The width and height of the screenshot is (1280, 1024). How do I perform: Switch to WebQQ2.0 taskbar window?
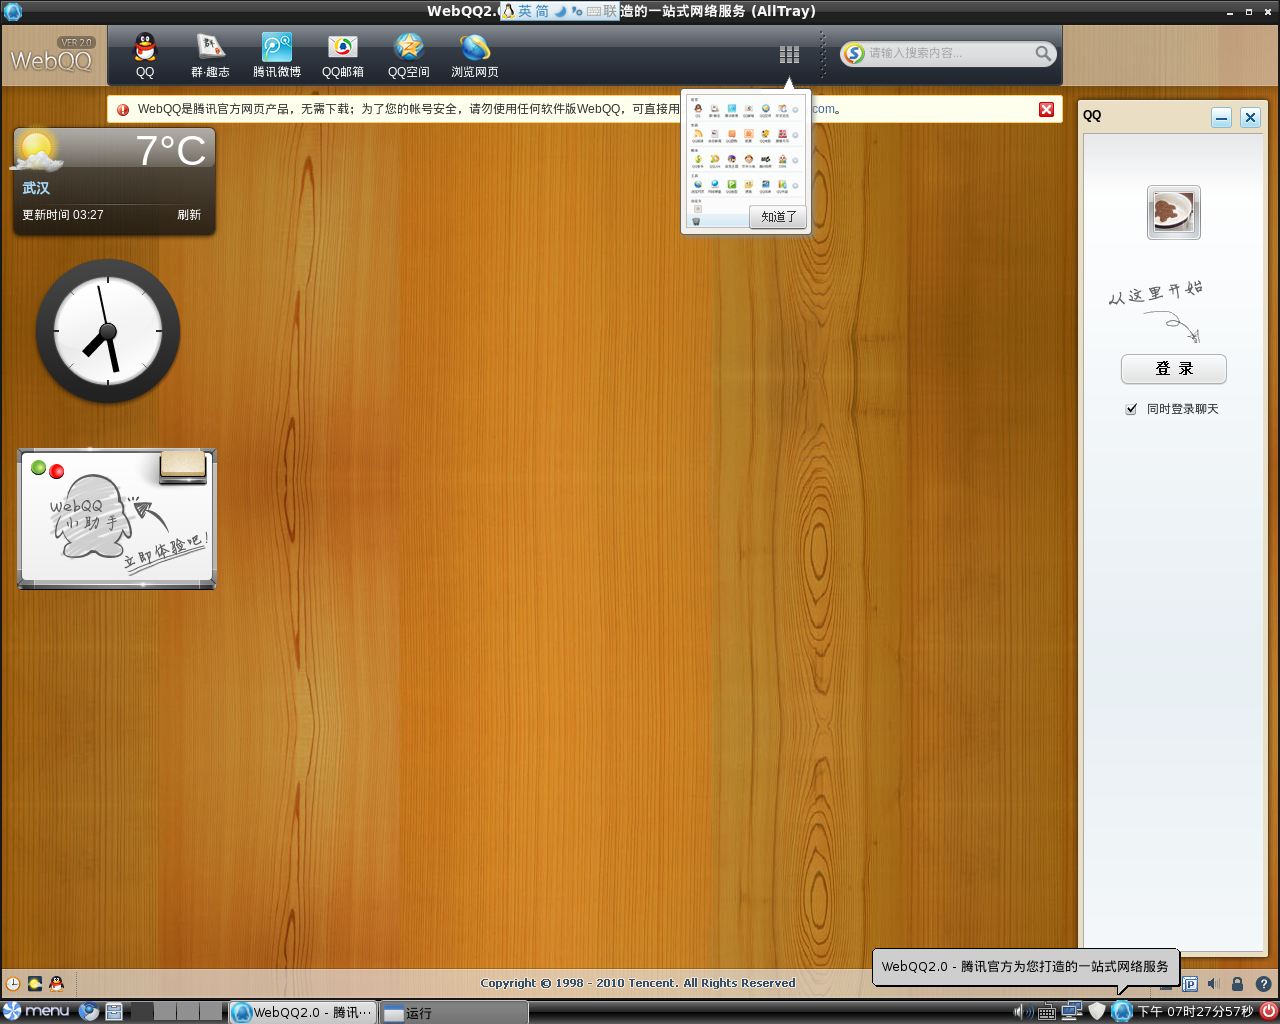pyautogui.click(x=304, y=1012)
